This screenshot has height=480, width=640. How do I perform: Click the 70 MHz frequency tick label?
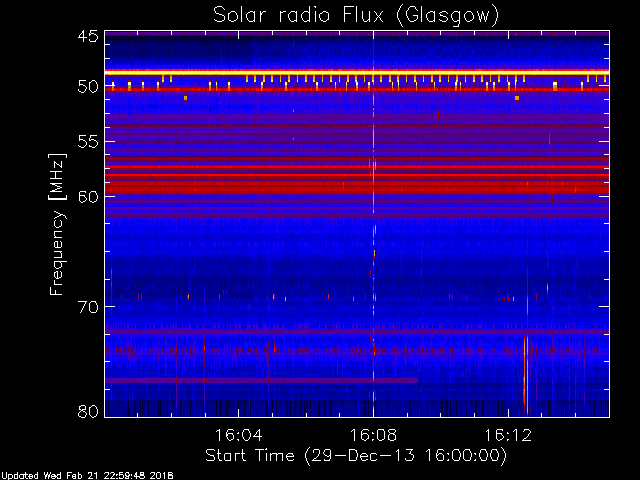pyautogui.click(x=88, y=307)
